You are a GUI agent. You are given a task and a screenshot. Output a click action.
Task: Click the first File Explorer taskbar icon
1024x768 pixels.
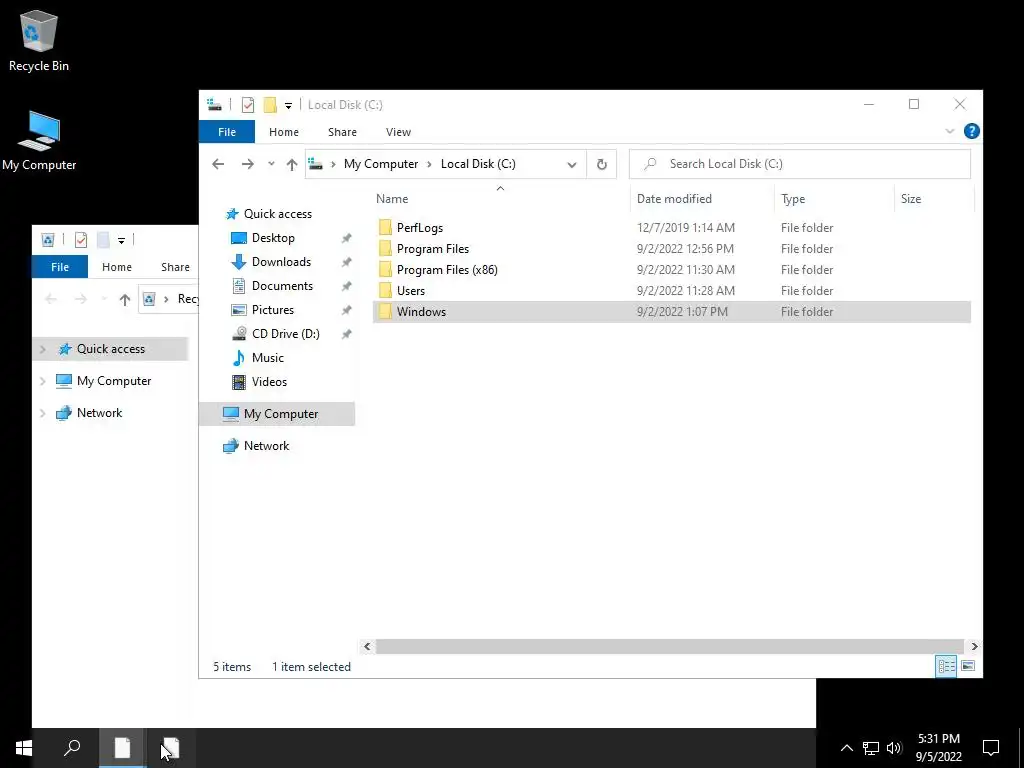pyautogui.click(x=122, y=748)
